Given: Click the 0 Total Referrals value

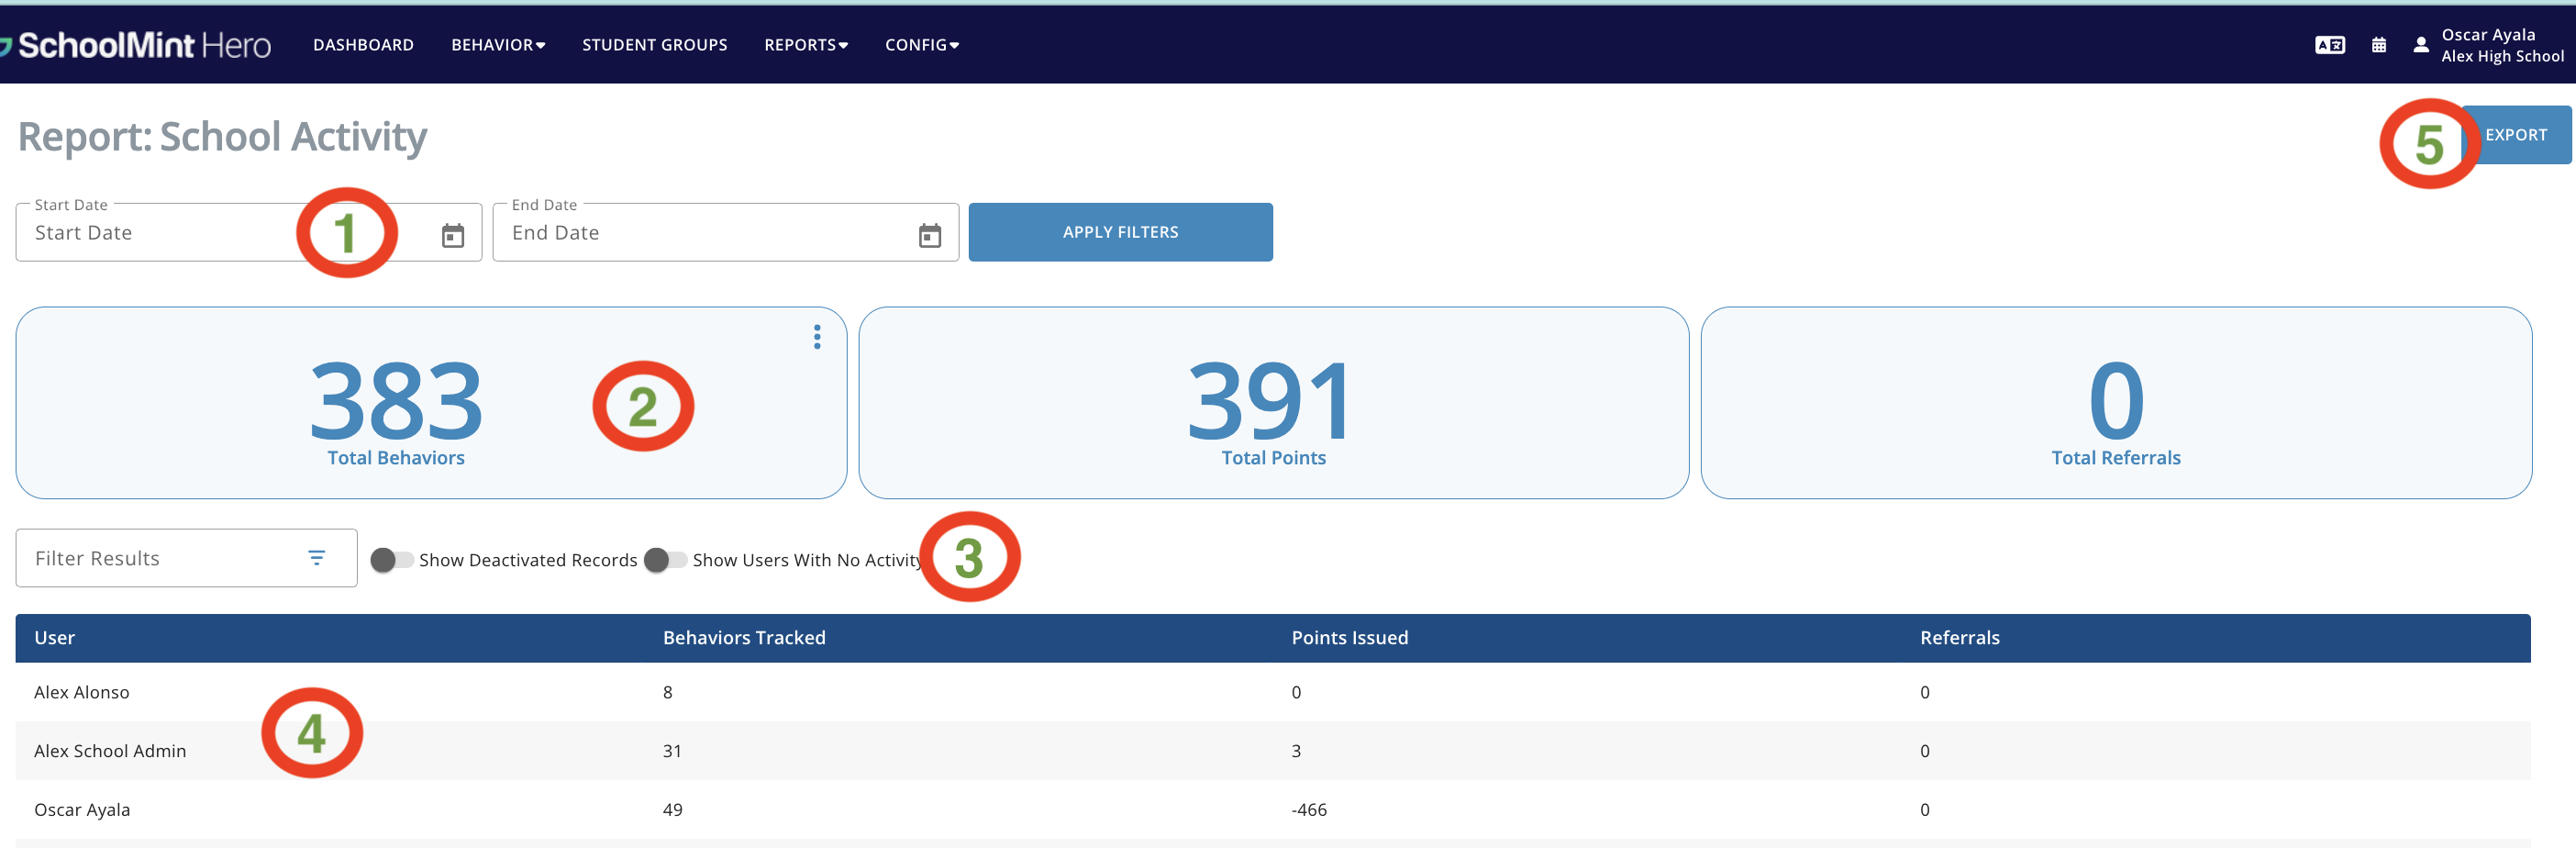Looking at the screenshot, I should (2116, 401).
